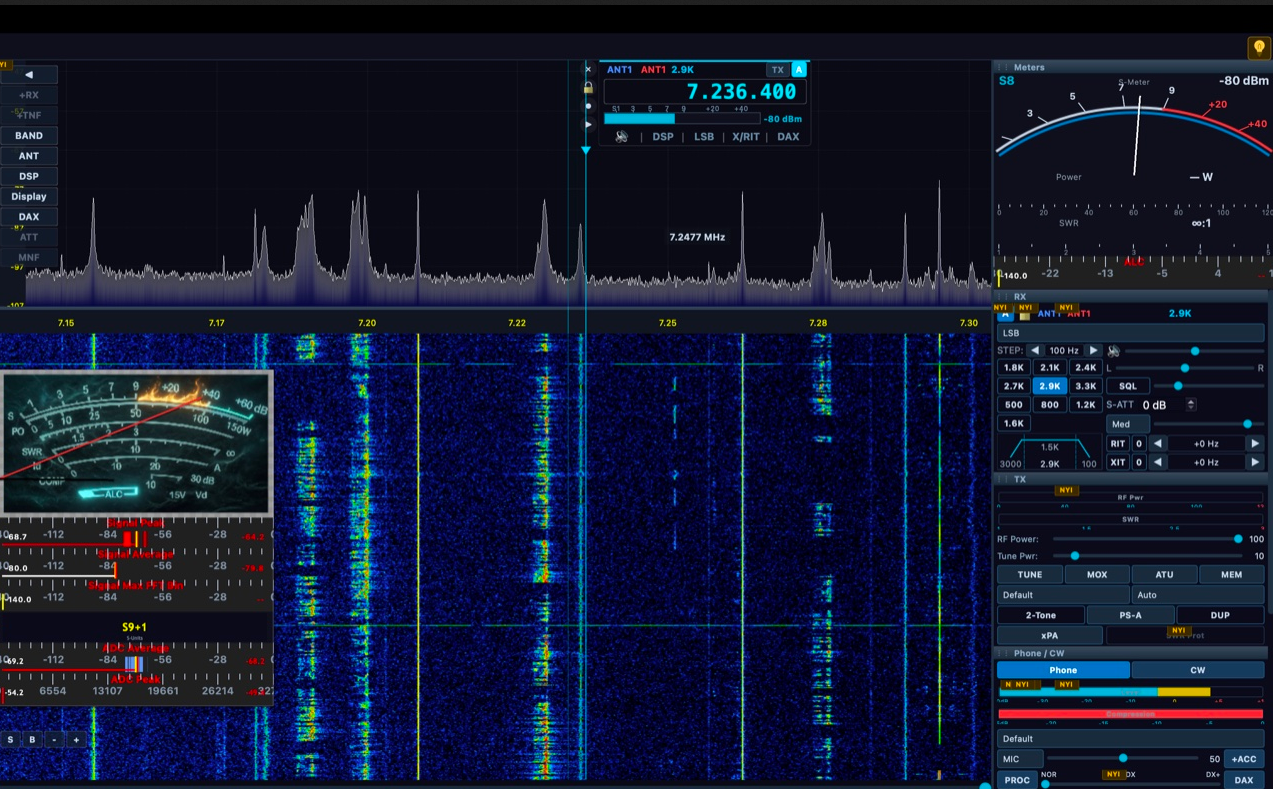Screen dimensions: 1273x789
Task: Collapse side panel with left arrow icon
Action: (x=29, y=75)
